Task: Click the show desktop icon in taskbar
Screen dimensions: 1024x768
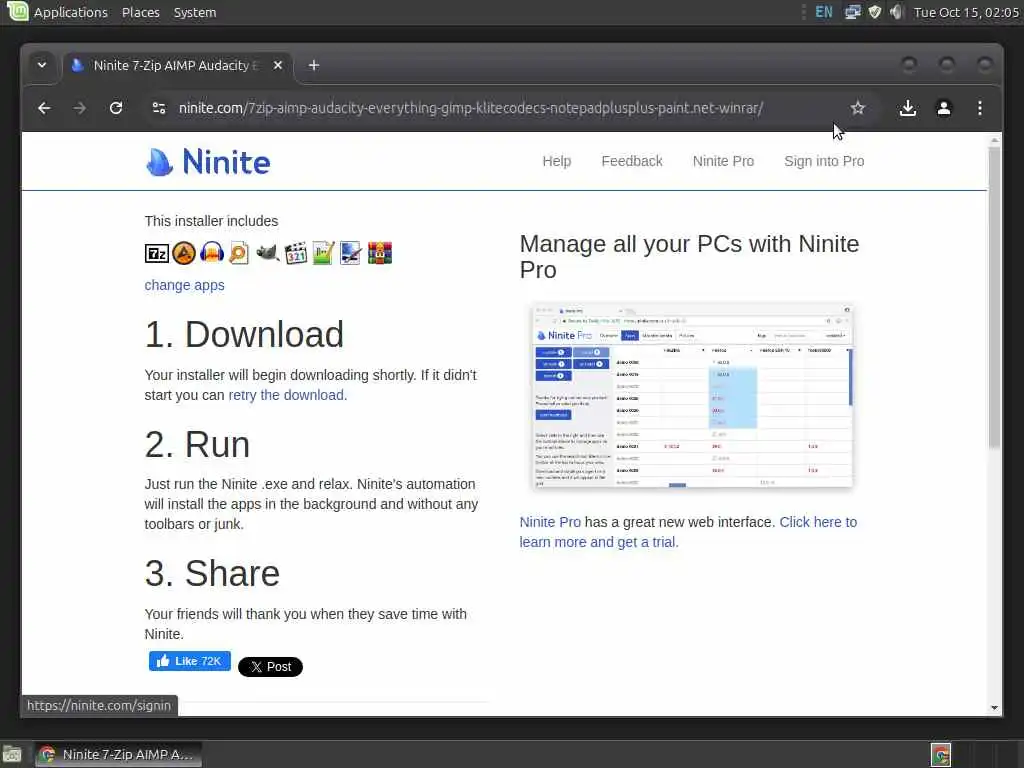Action: tap(12, 754)
